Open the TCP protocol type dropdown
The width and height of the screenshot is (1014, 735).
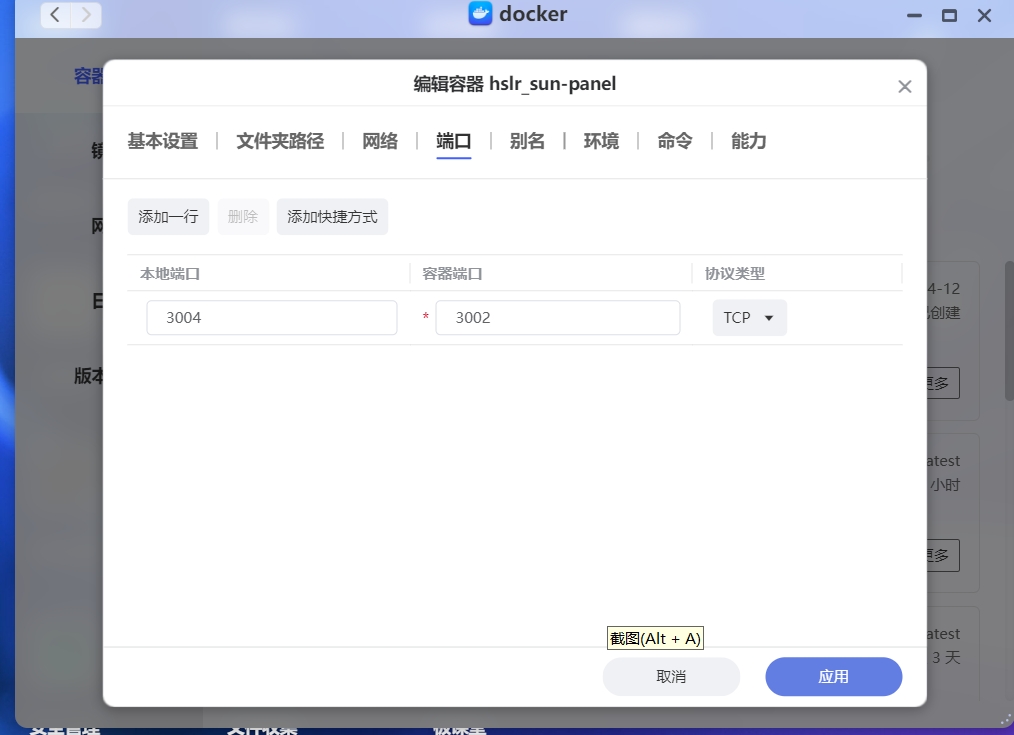pos(749,318)
